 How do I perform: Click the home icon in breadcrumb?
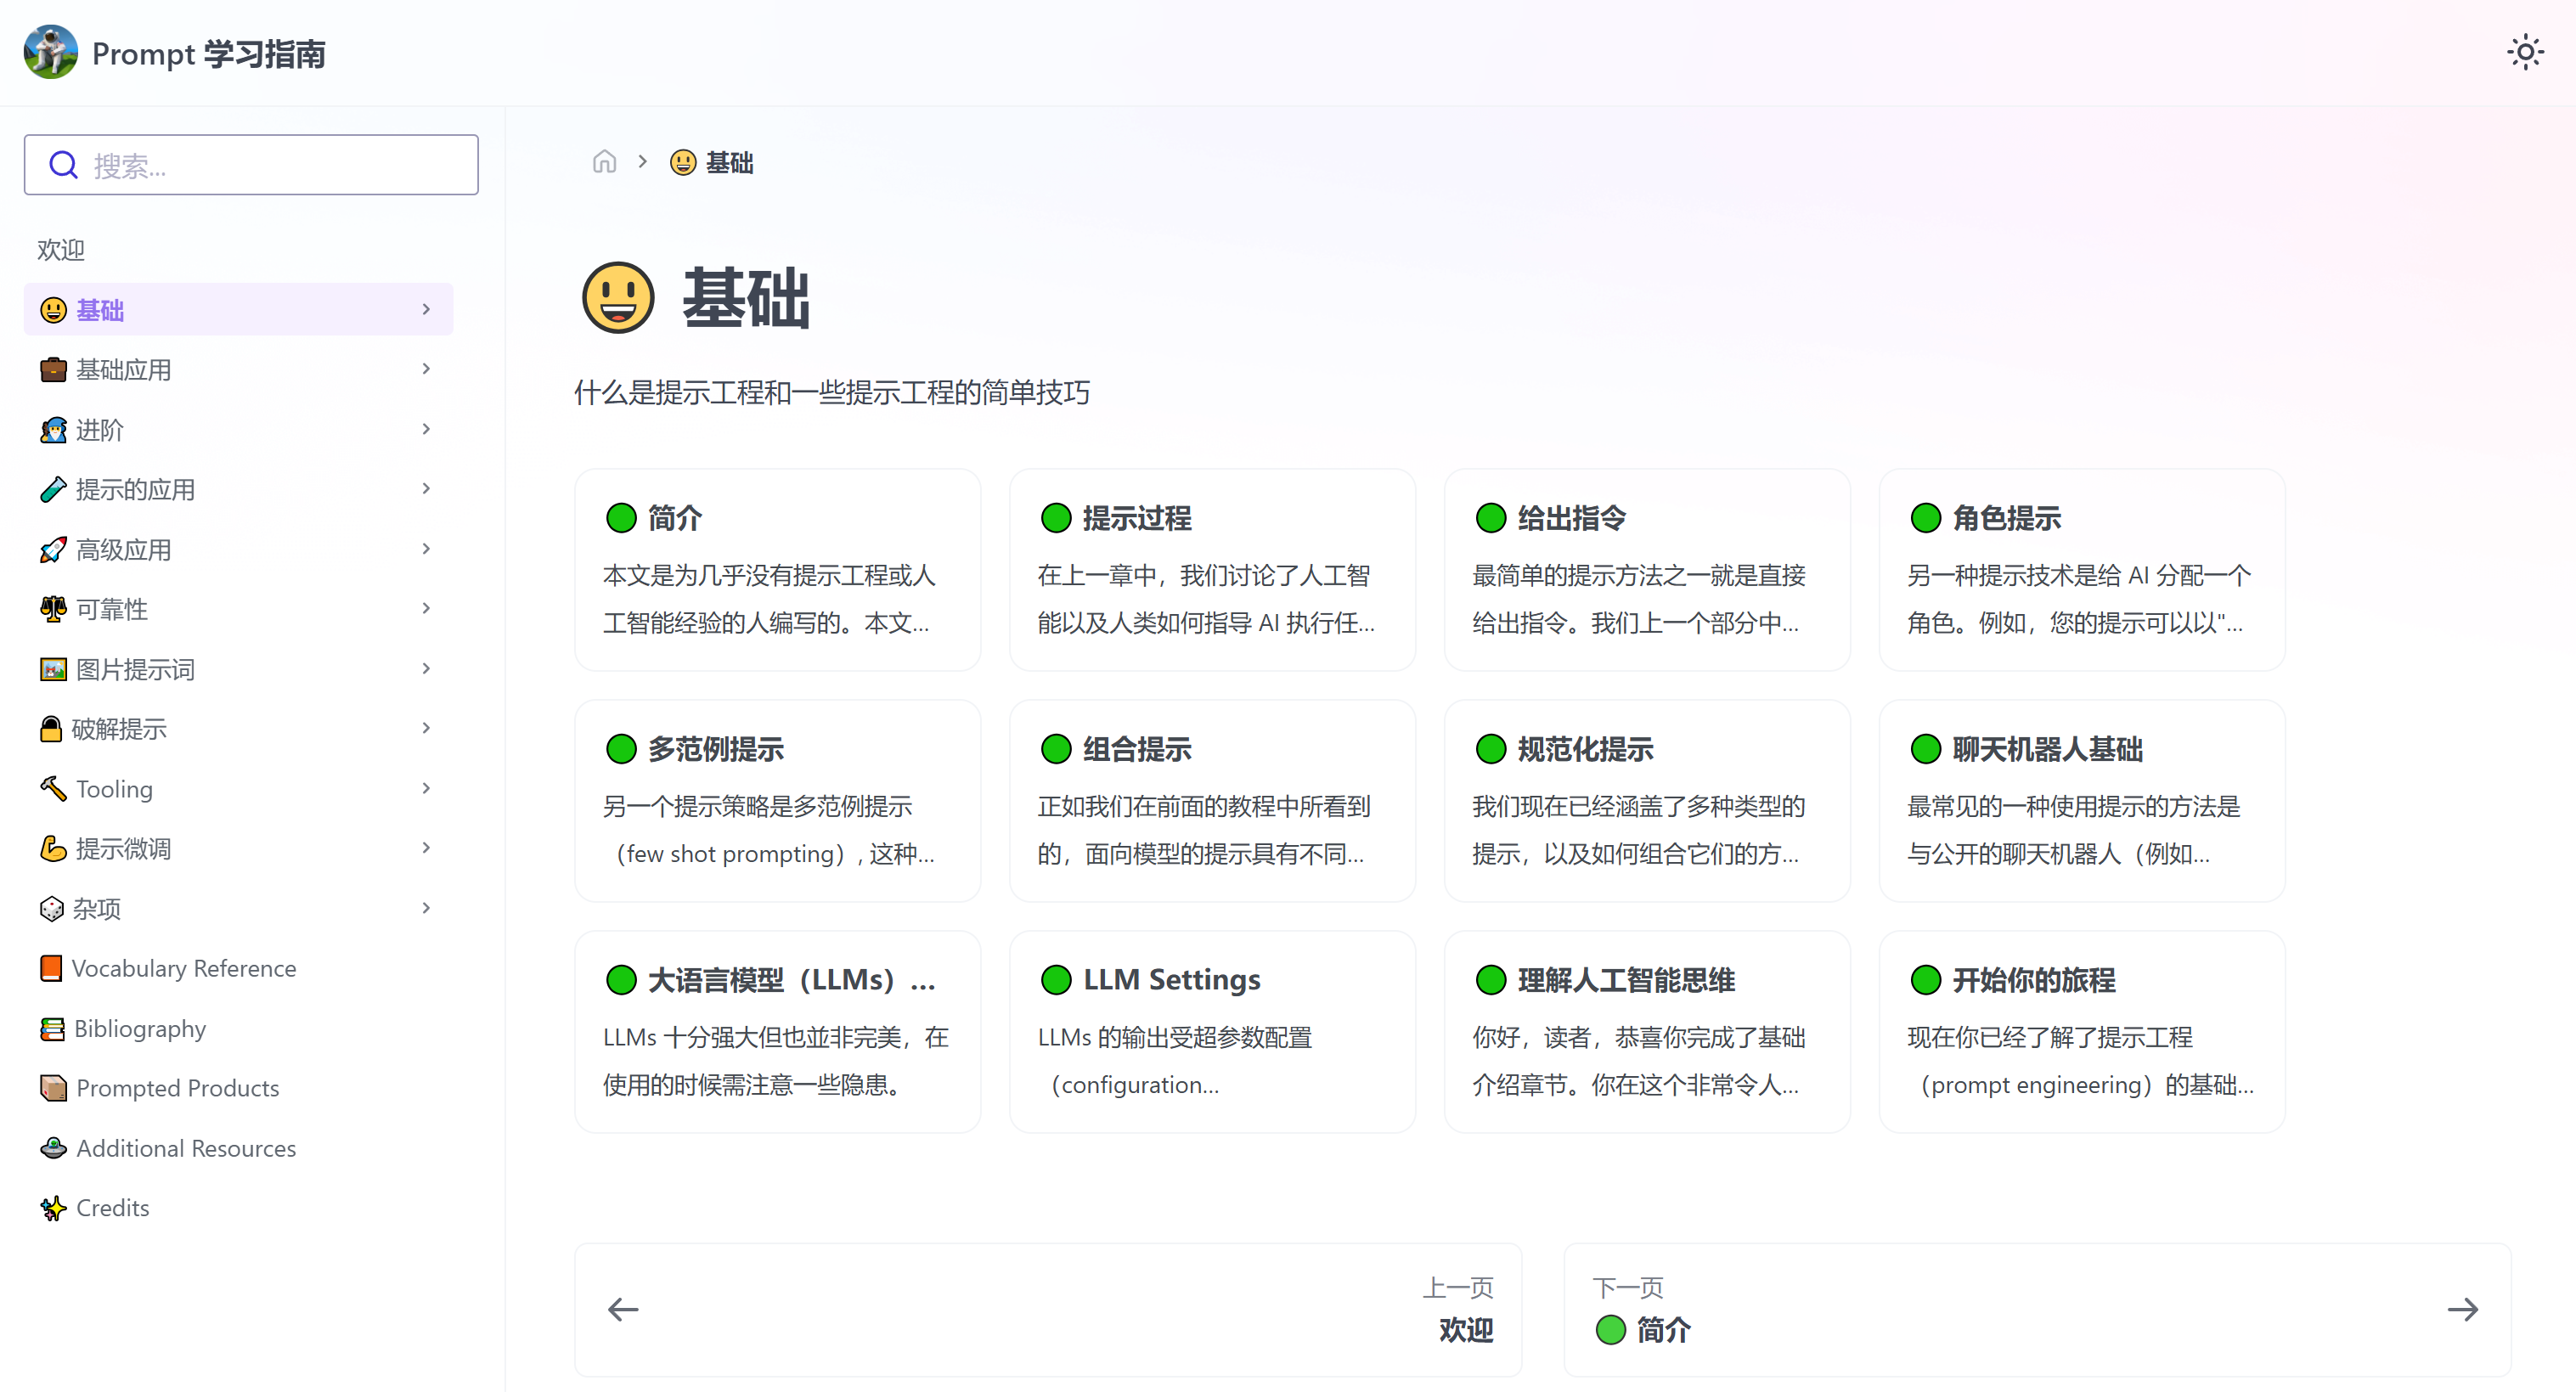pos(604,162)
